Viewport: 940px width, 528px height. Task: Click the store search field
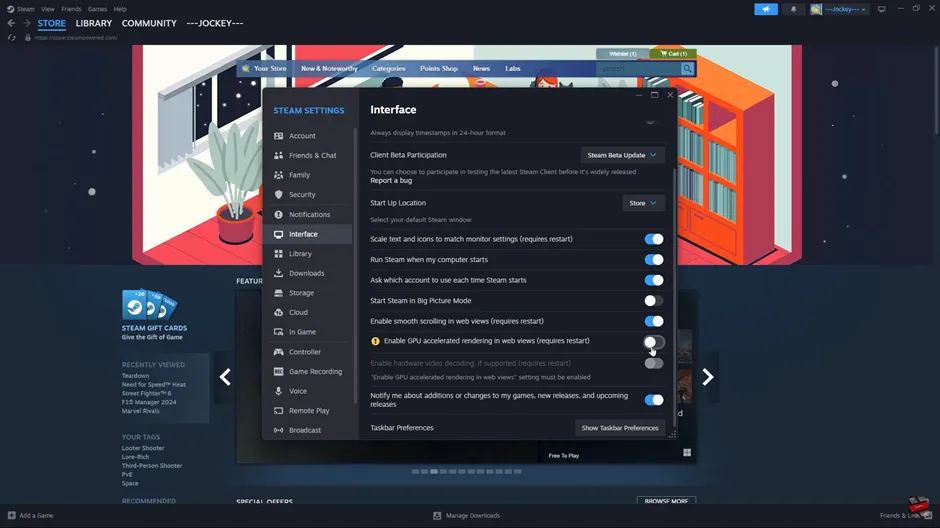[639, 69]
